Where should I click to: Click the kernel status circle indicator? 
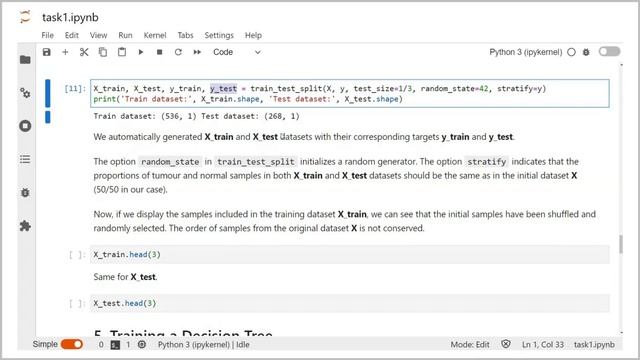pyautogui.click(x=571, y=52)
